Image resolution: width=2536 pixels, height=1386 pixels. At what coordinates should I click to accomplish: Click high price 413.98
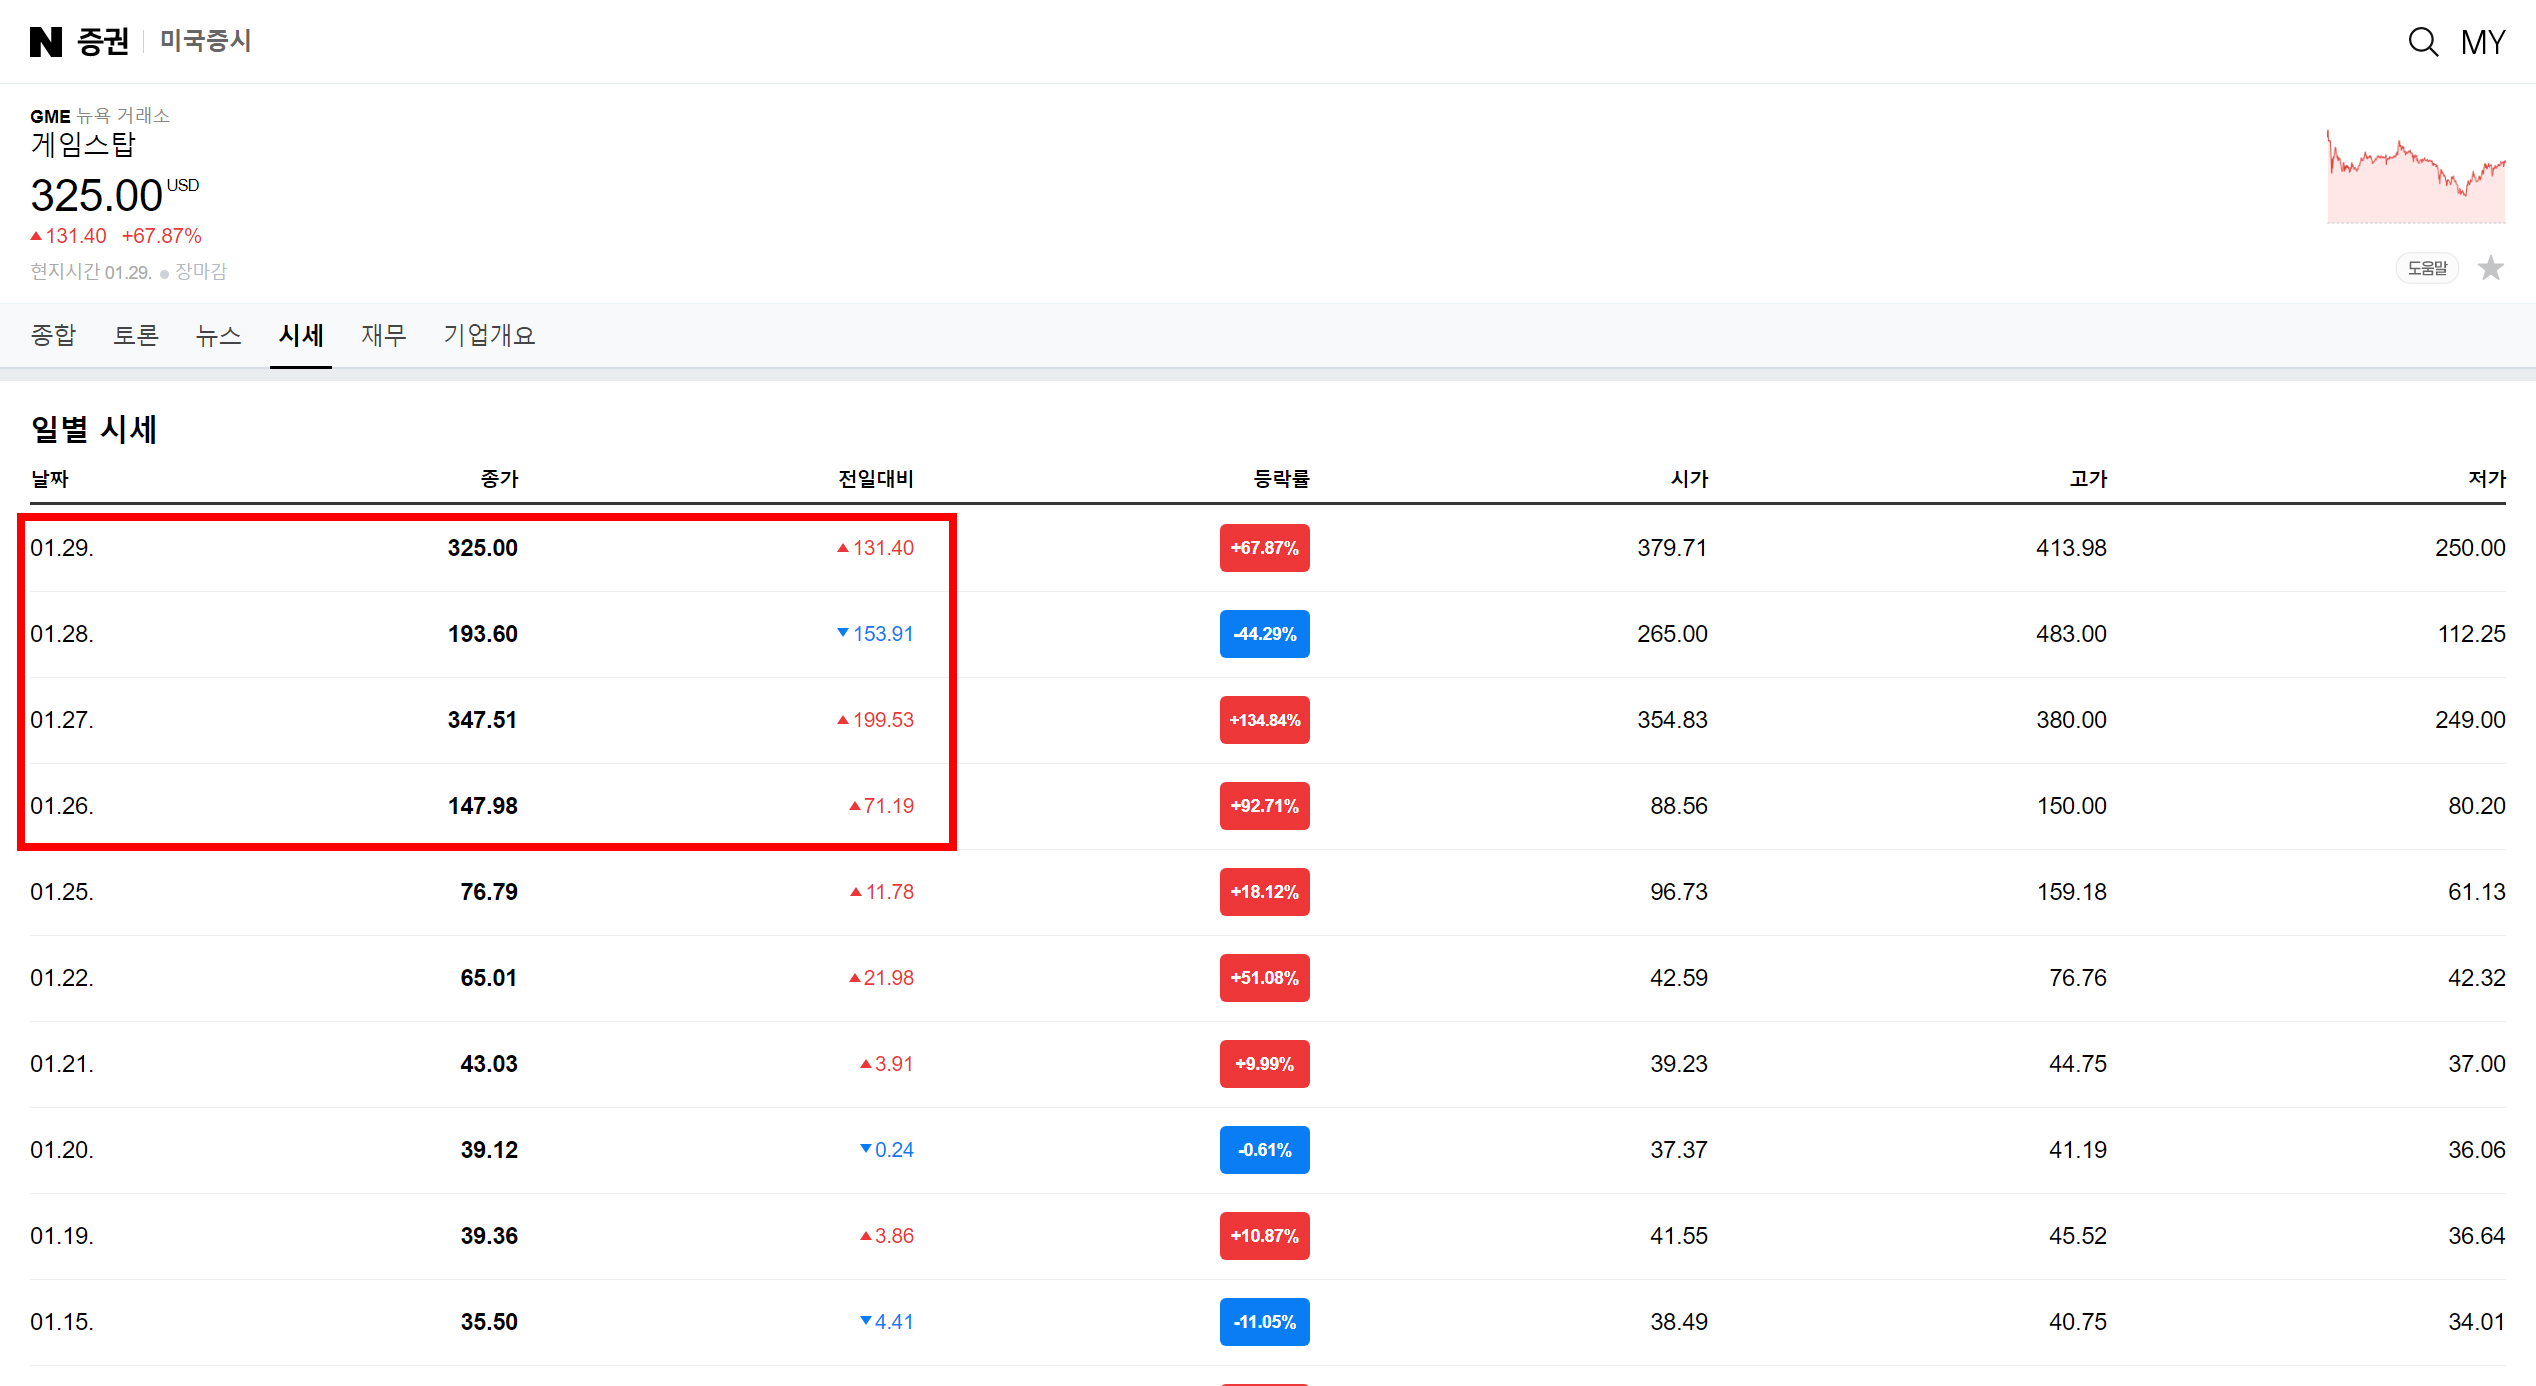(2071, 548)
